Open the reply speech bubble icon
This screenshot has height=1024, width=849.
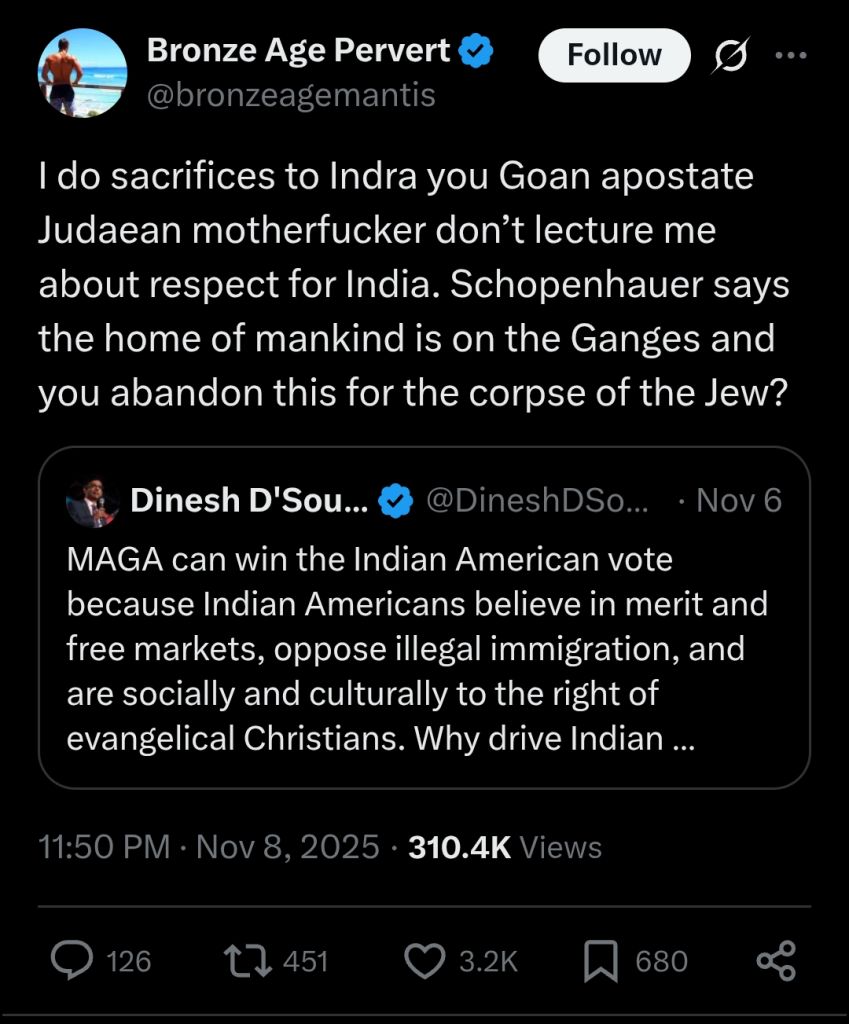coord(72,961)
